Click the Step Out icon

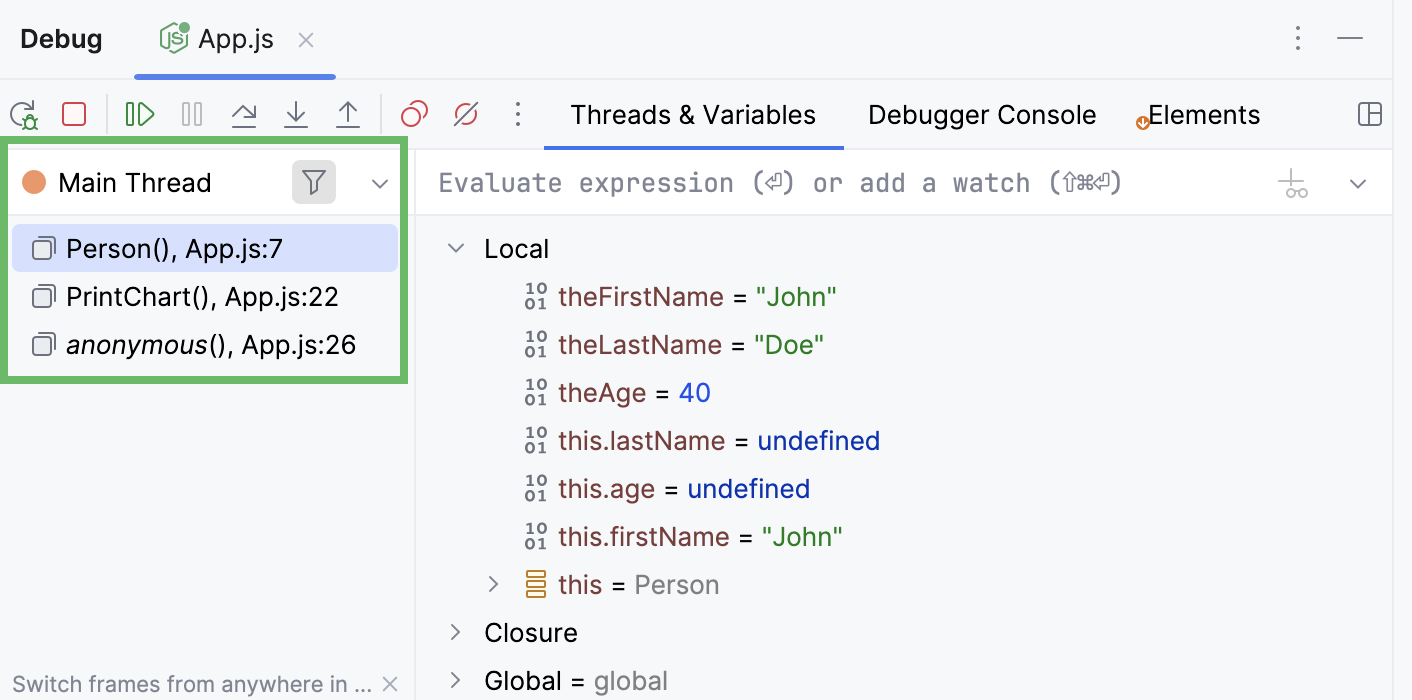tap(347, 115)
